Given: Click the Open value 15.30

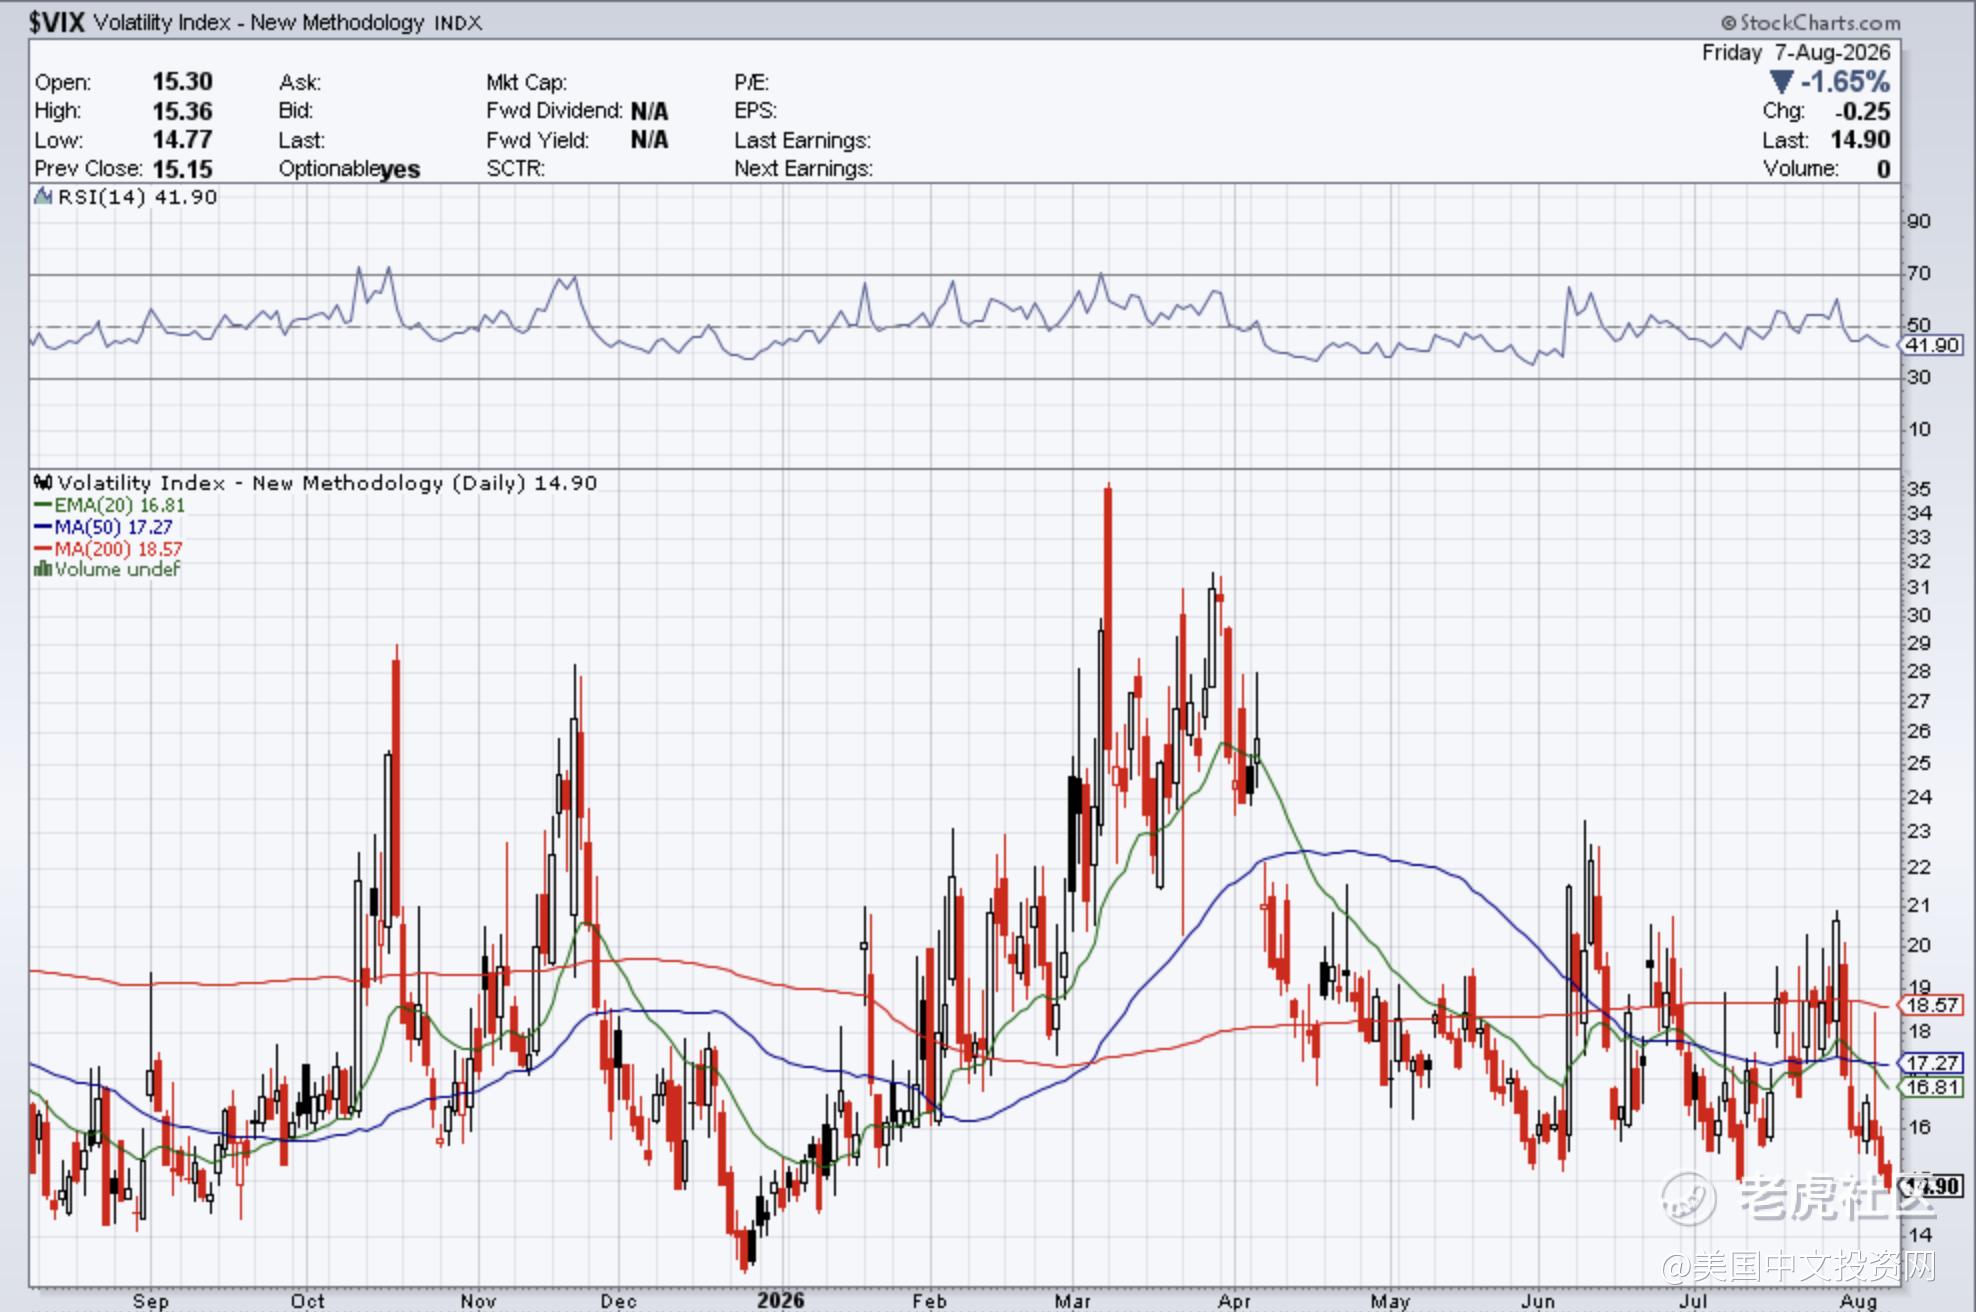Looking at the screenshot, I should (182, 82).
